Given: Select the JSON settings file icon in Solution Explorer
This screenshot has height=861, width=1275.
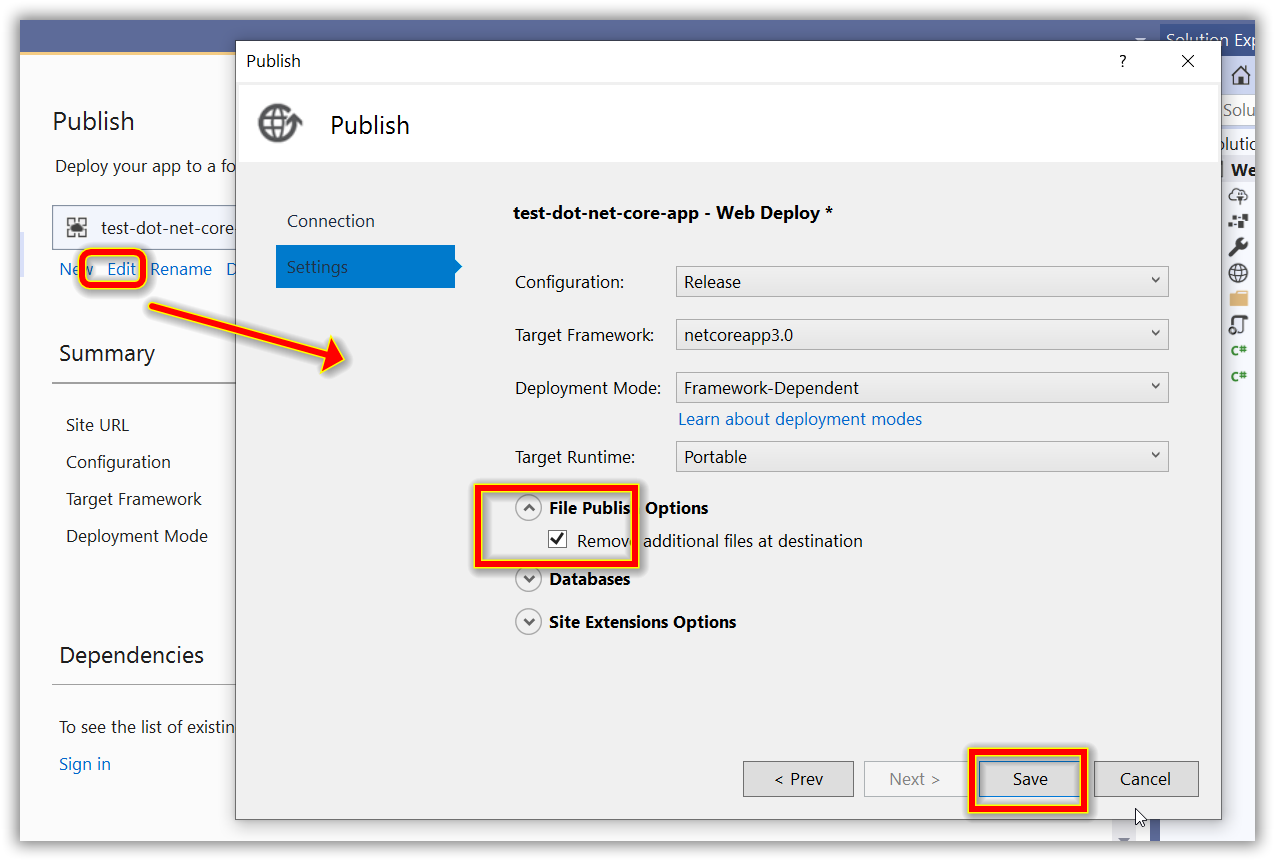Looking at the screenshot, I should 1239,324.
